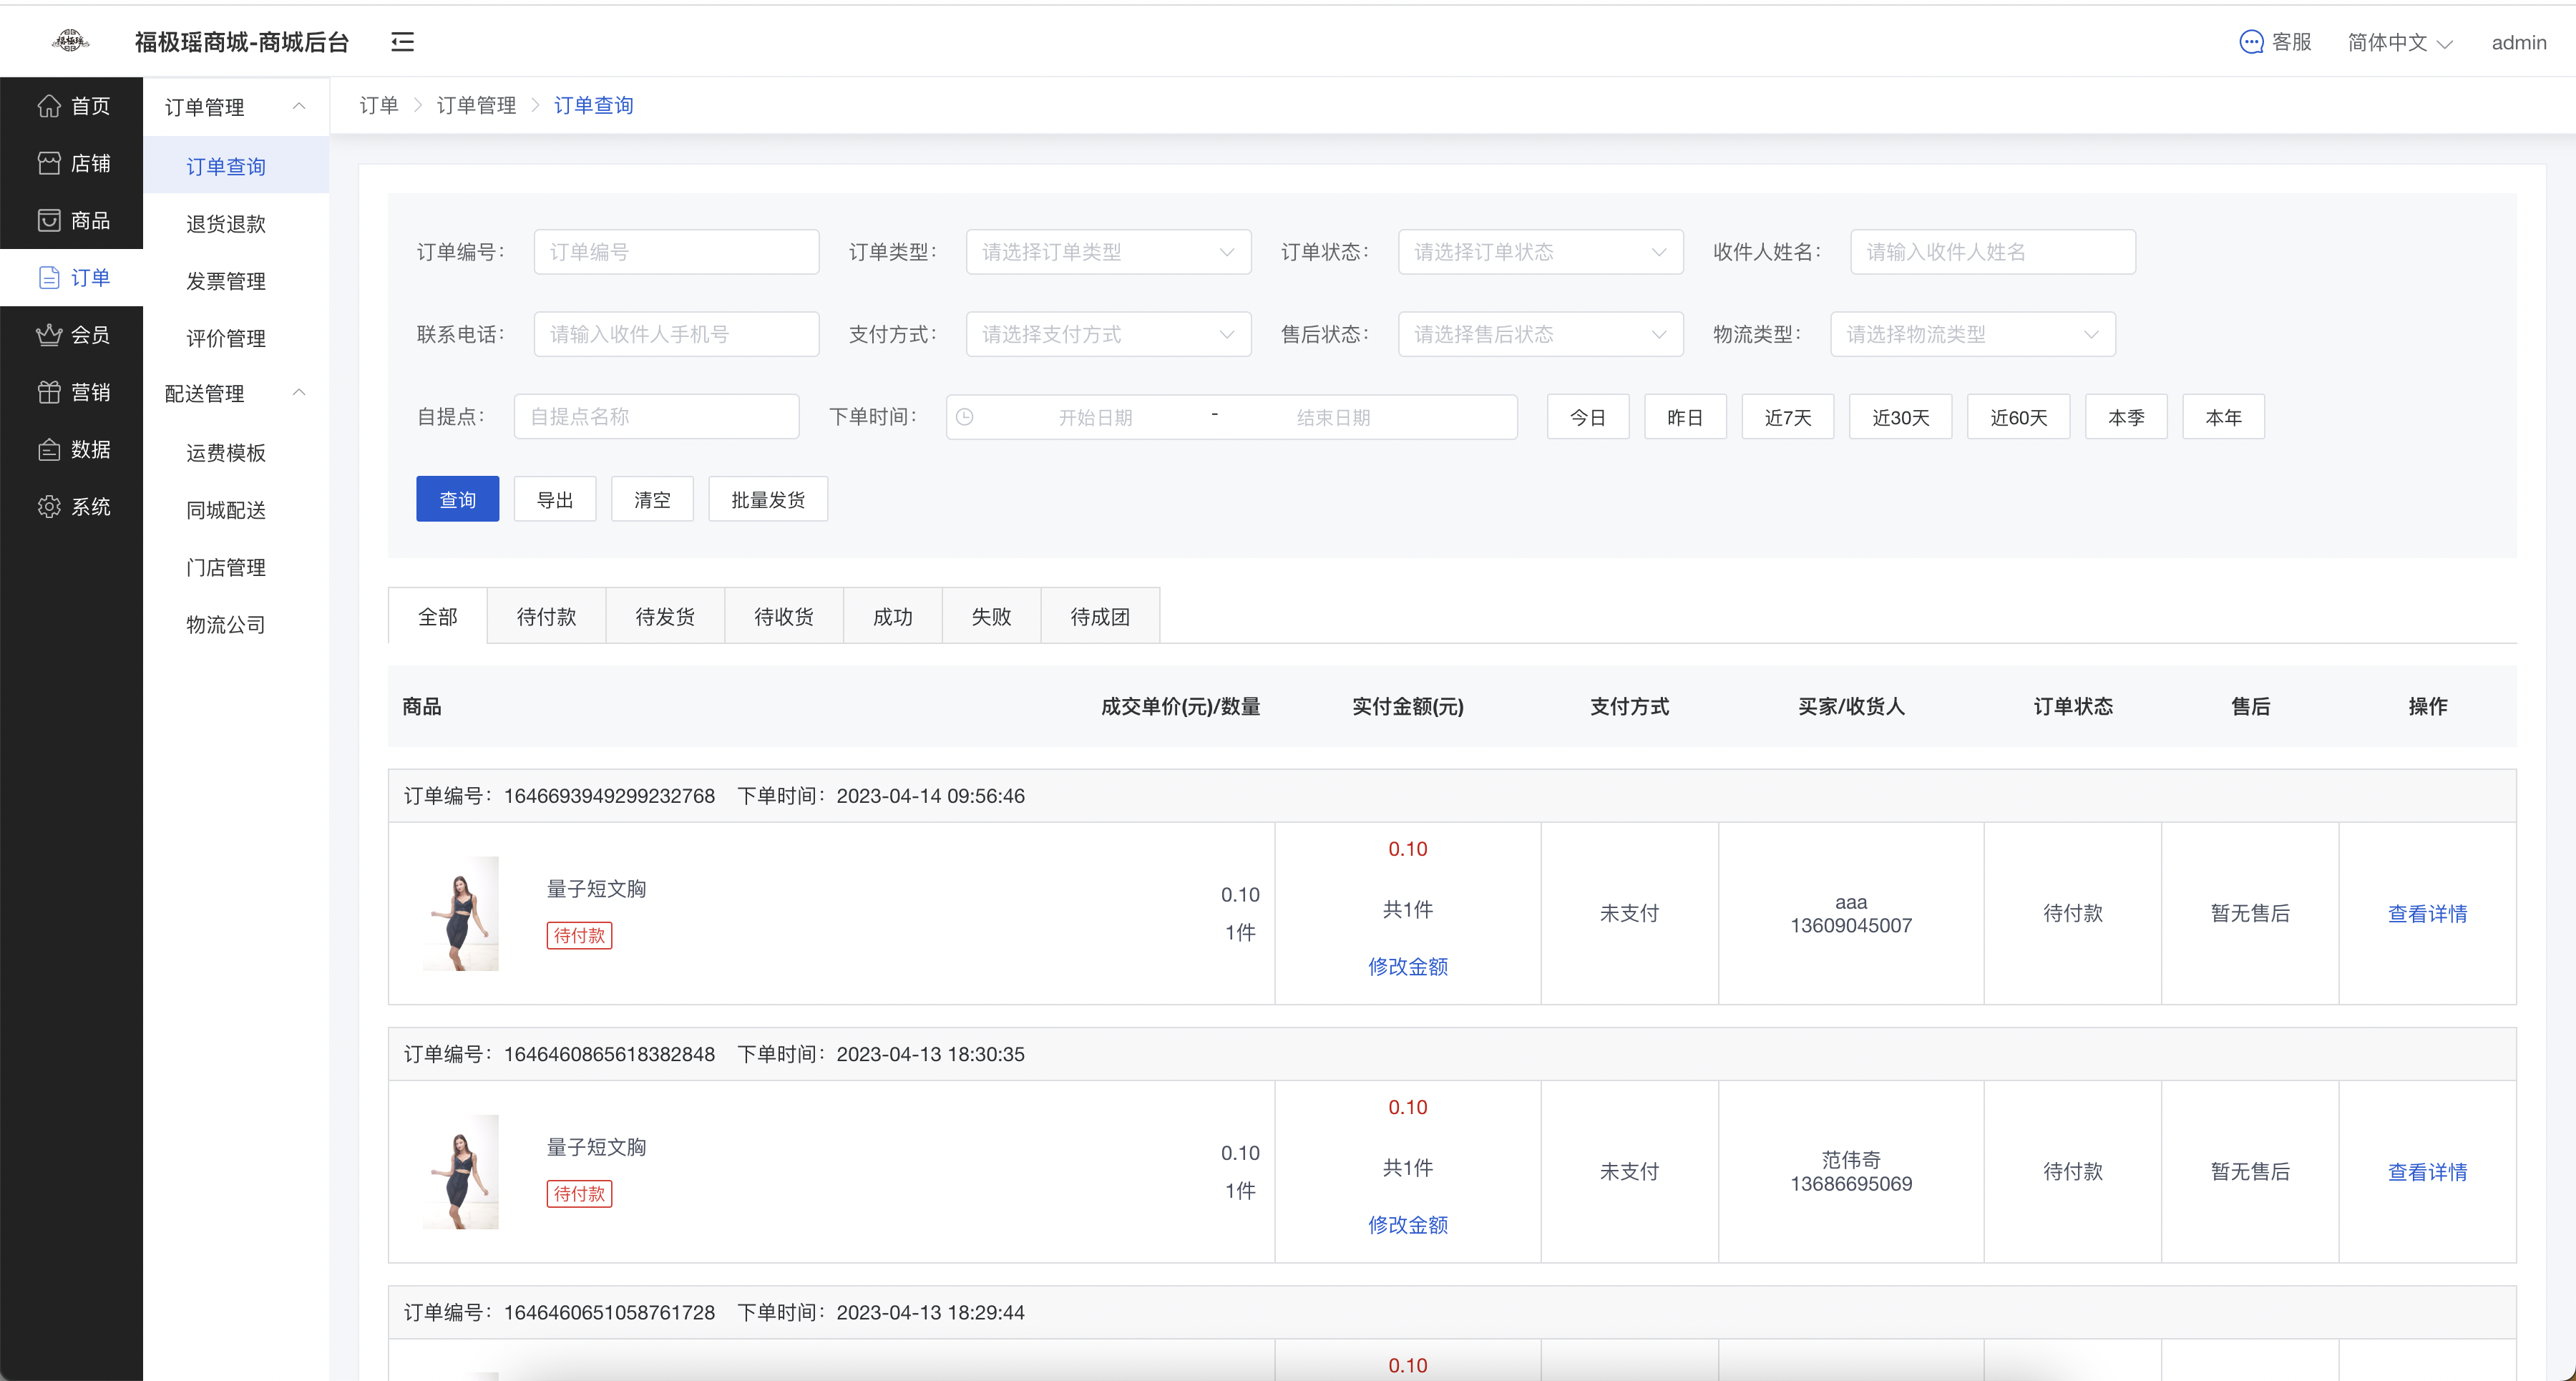Viewport: 2576px width, 1381px height.
Task: Open 简体中文 language dropdown
Action: [2400, 42]
